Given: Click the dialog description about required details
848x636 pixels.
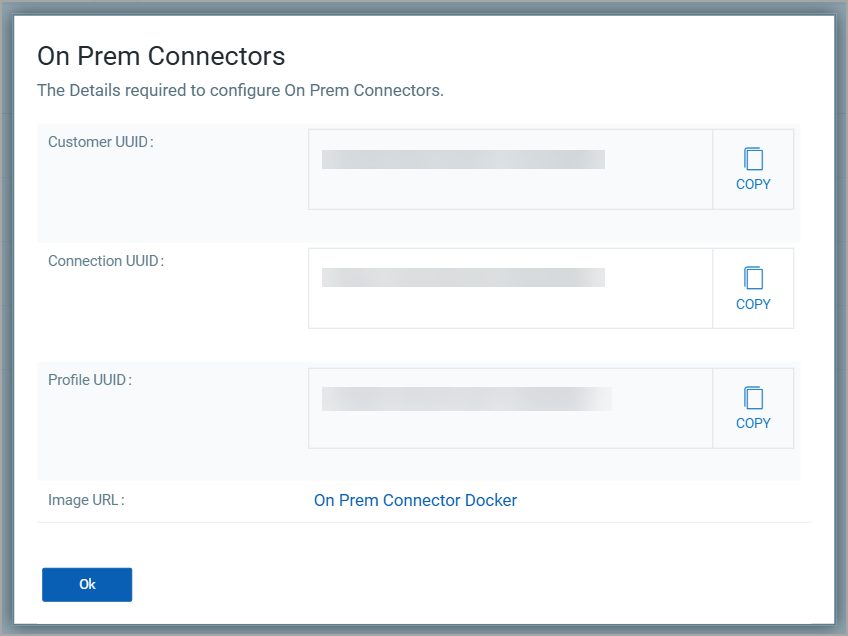Looking at the screenshot, I should [240, 91].
